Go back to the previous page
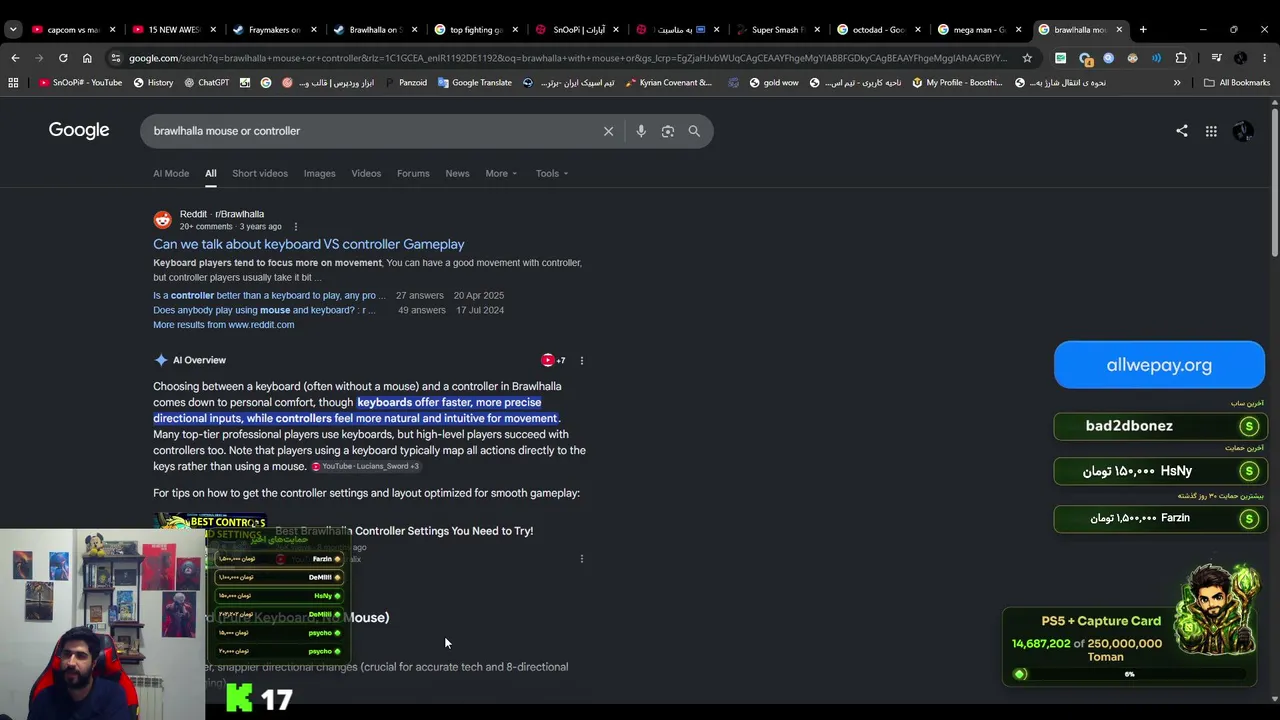 [x=15, y=58]
